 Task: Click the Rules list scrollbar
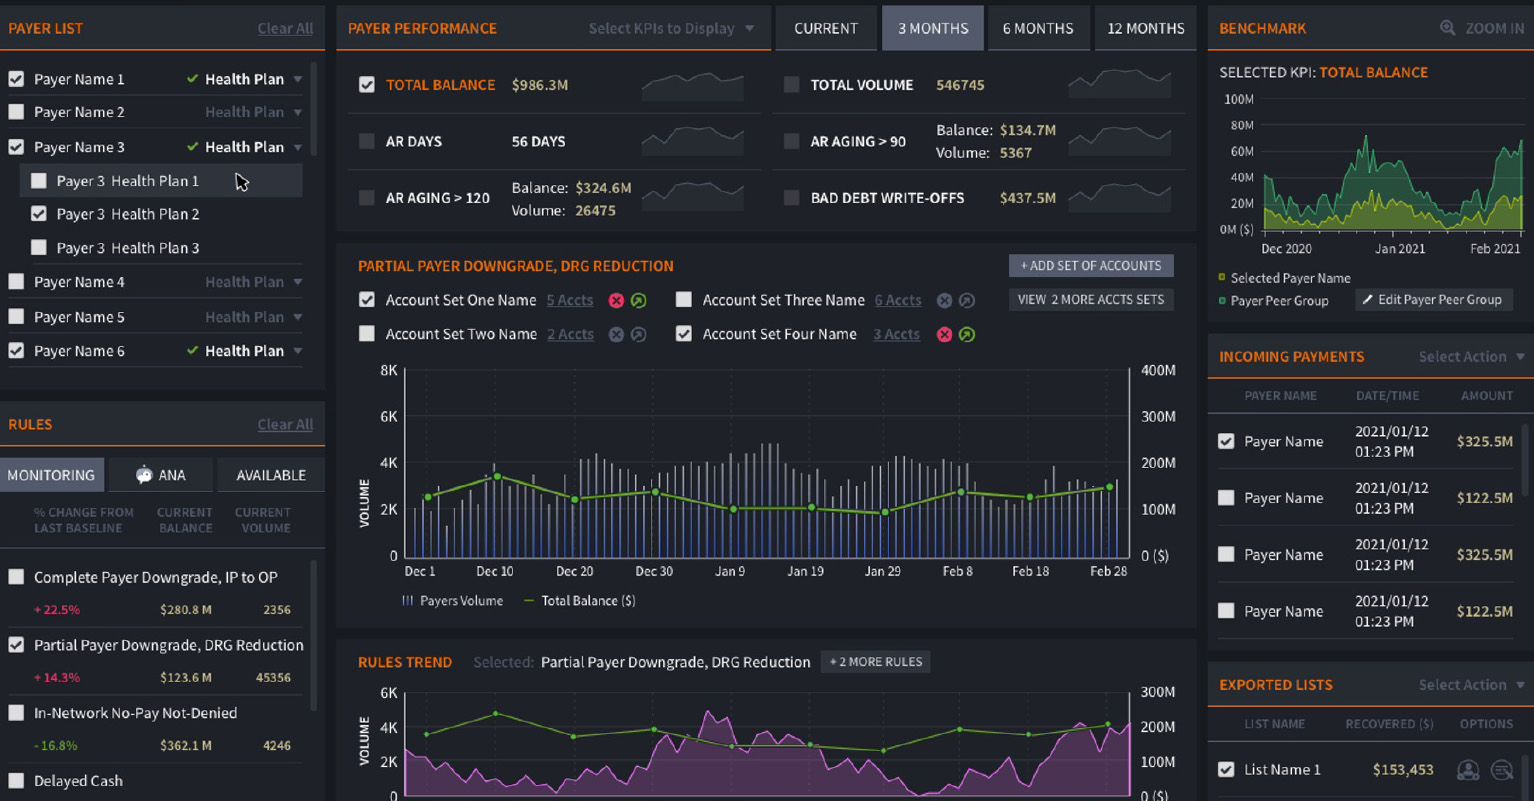(314, 635)
